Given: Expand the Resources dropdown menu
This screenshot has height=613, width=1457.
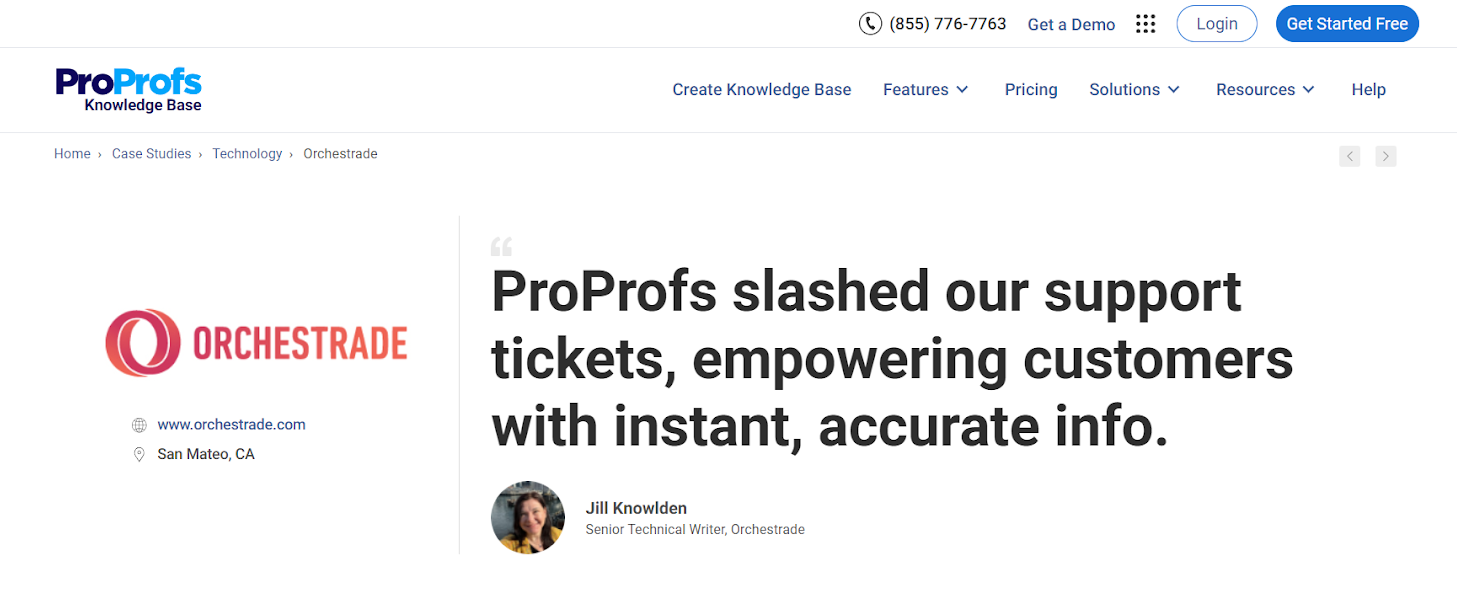Looking at the screenshot, I should (1266, 89).
